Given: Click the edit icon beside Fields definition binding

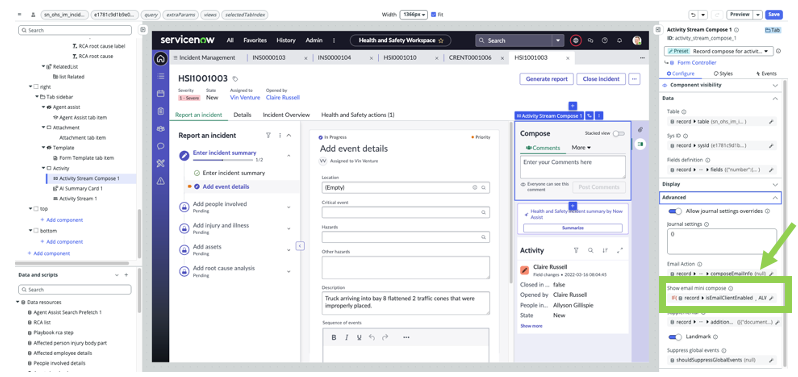Looking at the screenshot, I should (x=772, y=169).
